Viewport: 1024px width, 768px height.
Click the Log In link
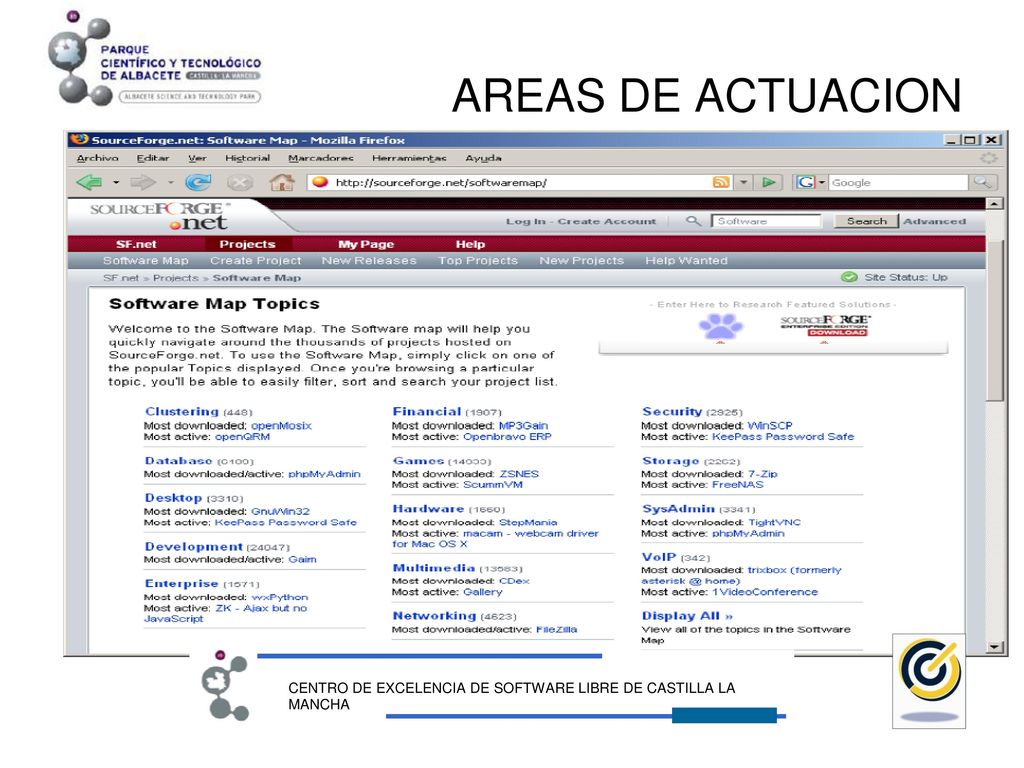(525, 221)
